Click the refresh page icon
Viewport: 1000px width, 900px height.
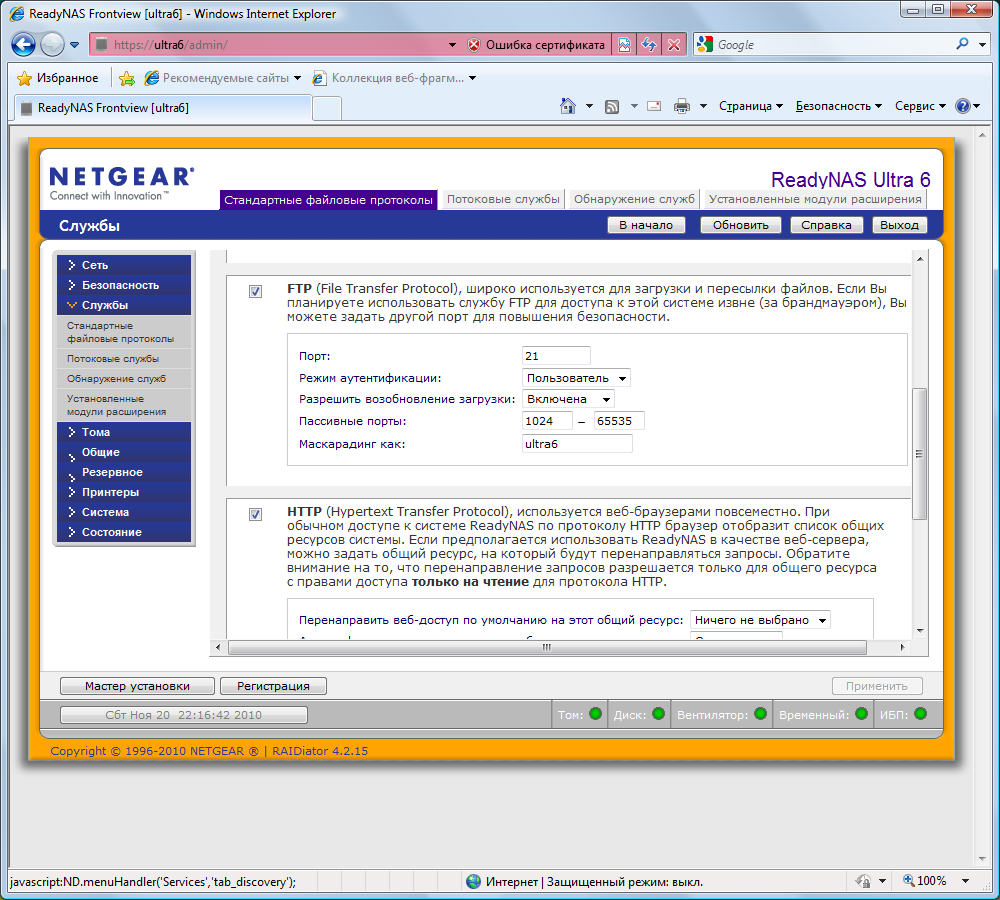[649, 45]
